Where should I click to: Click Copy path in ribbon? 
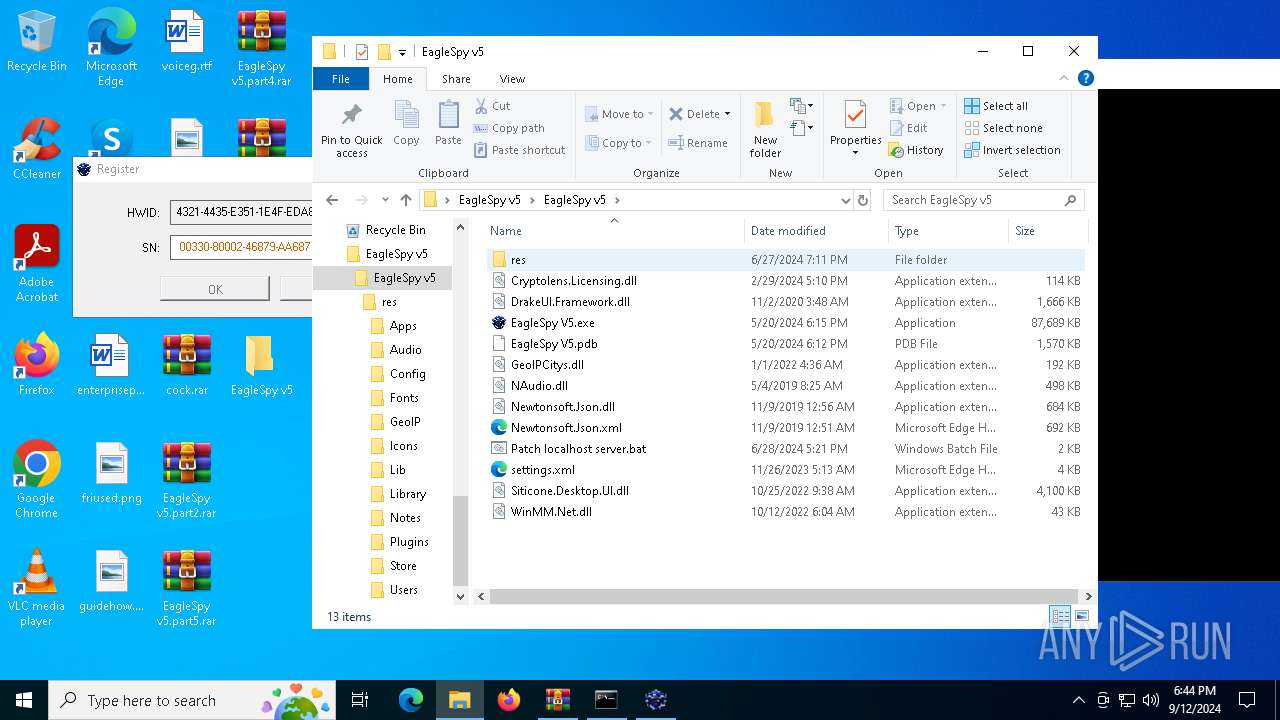(x=509, y=128)
